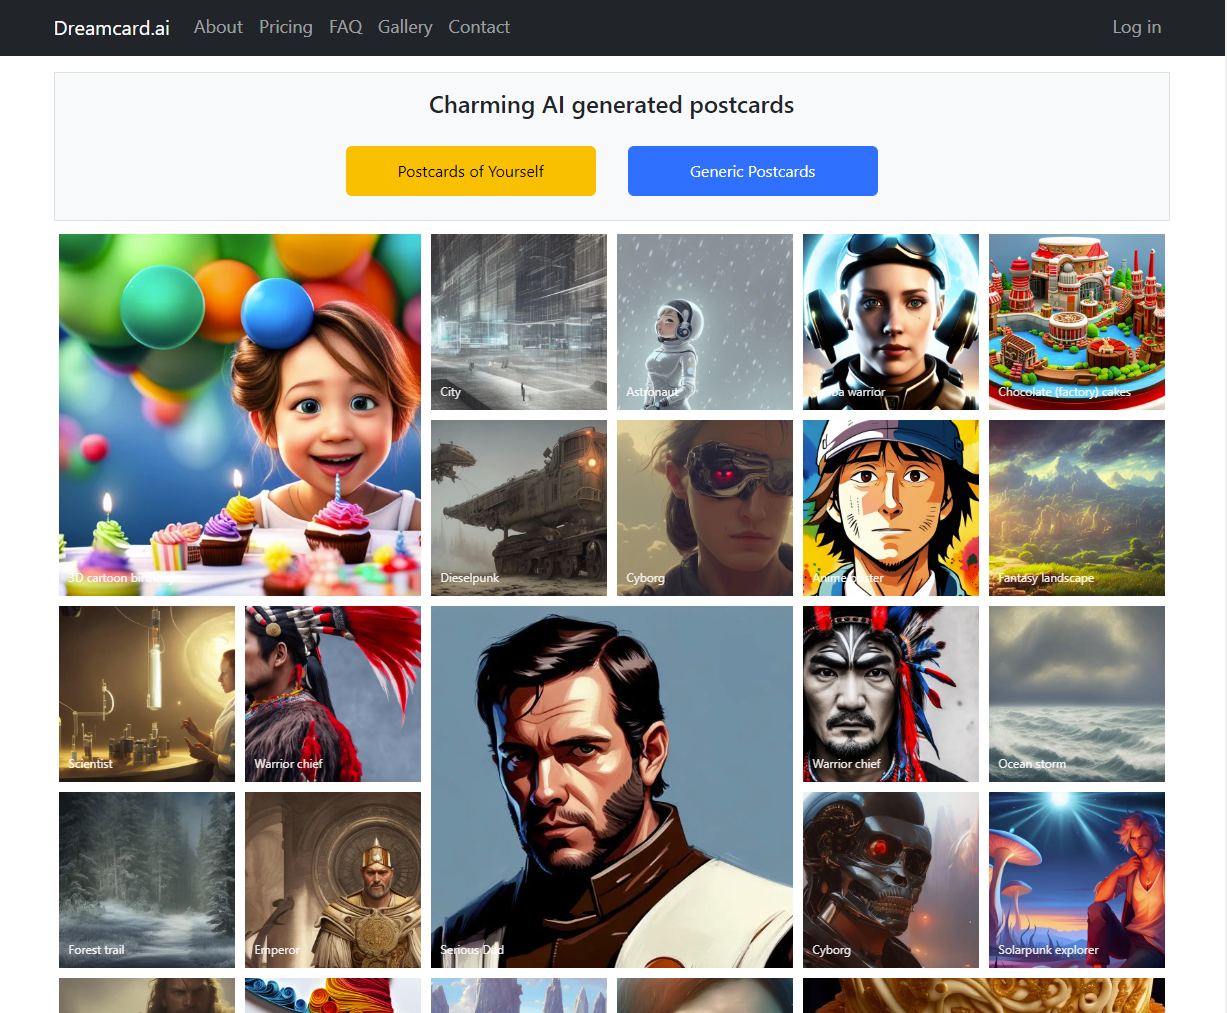The image size is (1227, 1013).
Task: Go to the Pricing nav item
Action: [x=286, y=27]
